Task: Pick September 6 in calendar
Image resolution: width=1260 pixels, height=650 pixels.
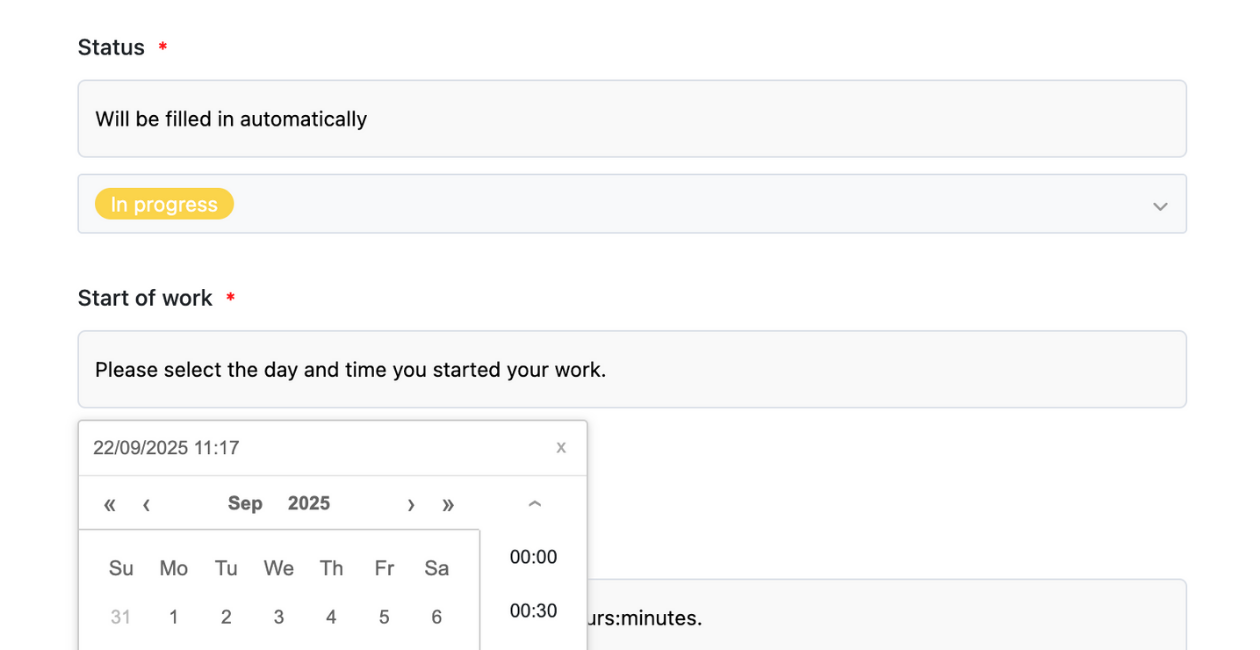Action: coord(436,617)
